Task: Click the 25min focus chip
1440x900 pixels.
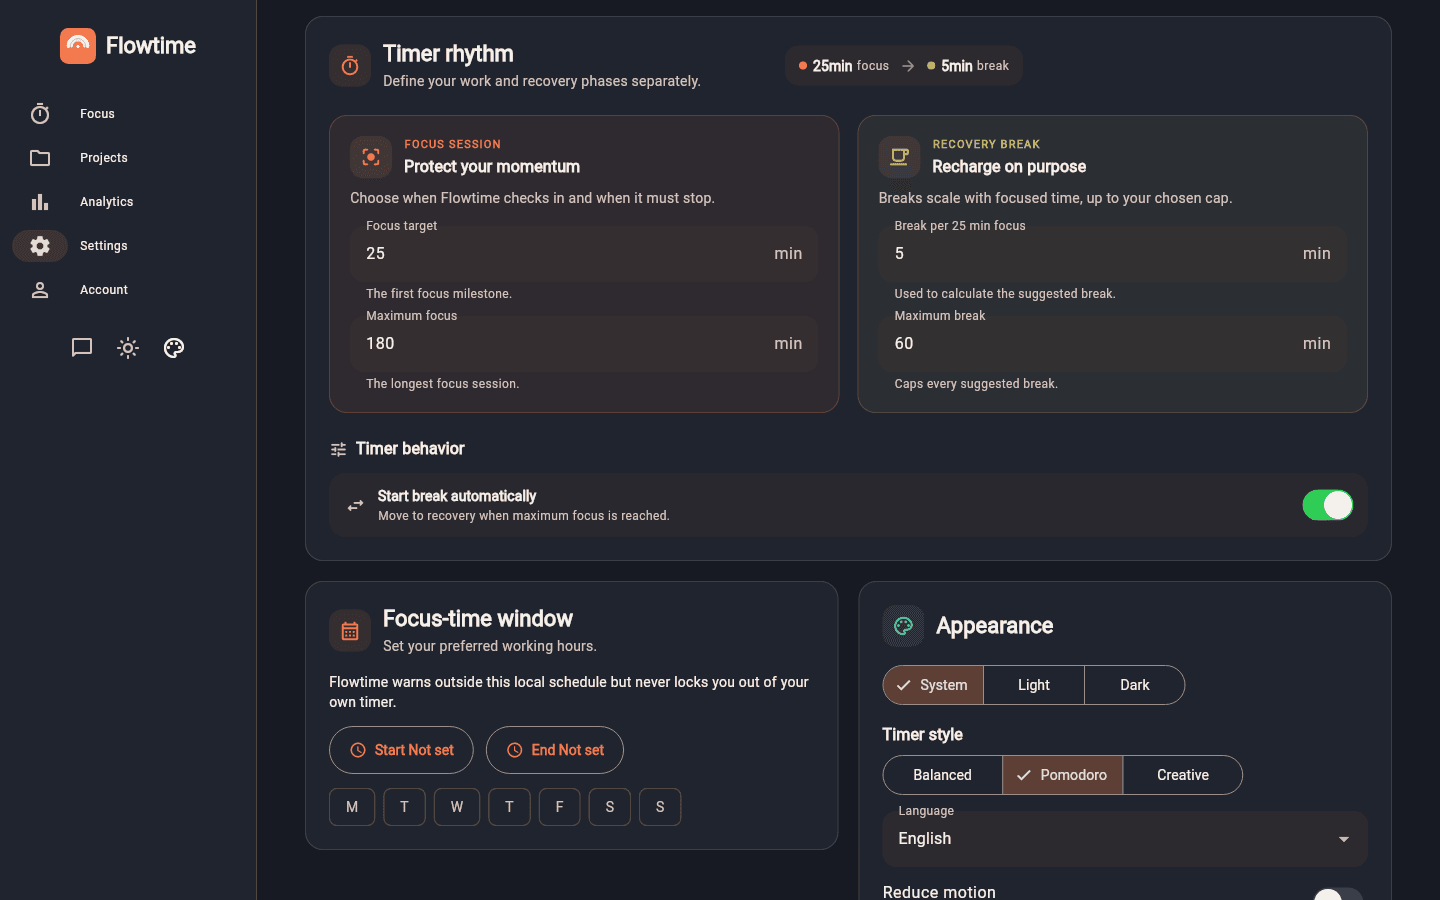Action: 843,66
